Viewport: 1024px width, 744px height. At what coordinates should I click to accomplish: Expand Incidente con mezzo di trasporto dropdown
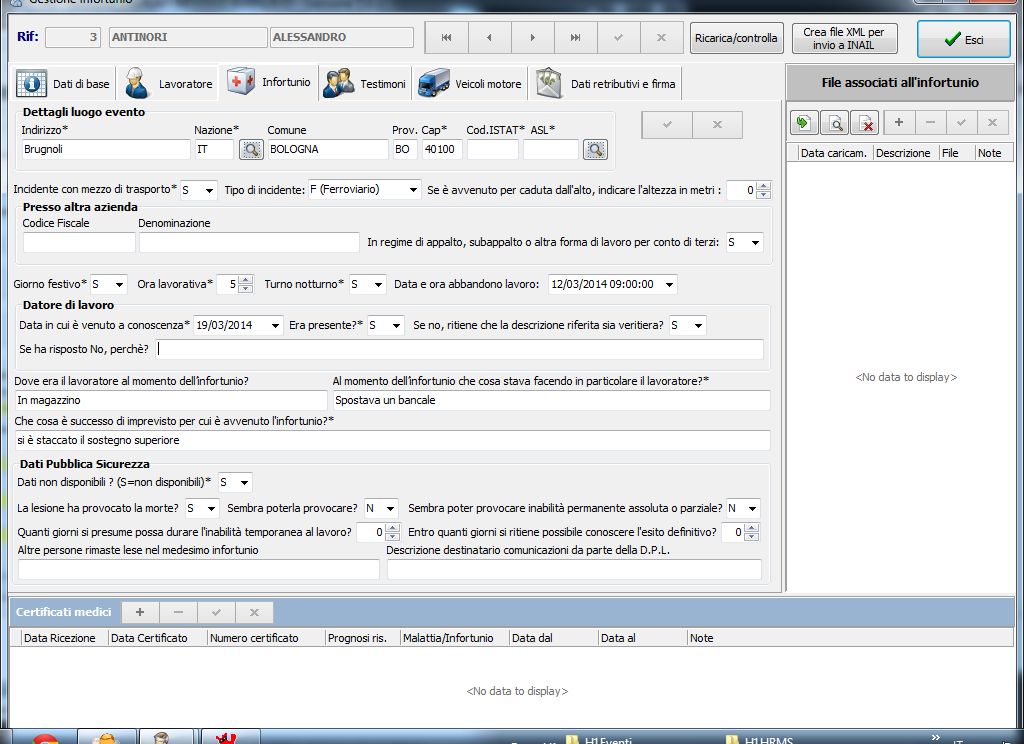pos(209,191)
